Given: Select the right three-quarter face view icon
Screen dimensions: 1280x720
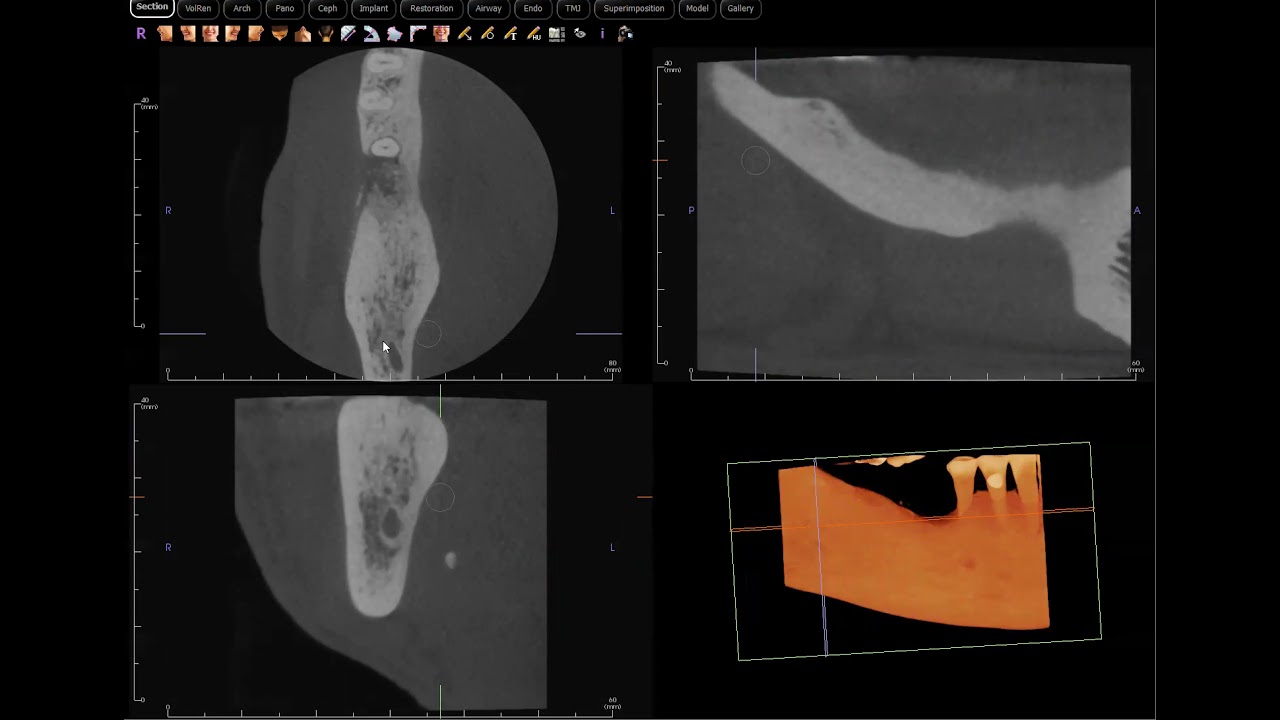Looking at the screenshot, I should pyautogui.click(x=188, y=33).
